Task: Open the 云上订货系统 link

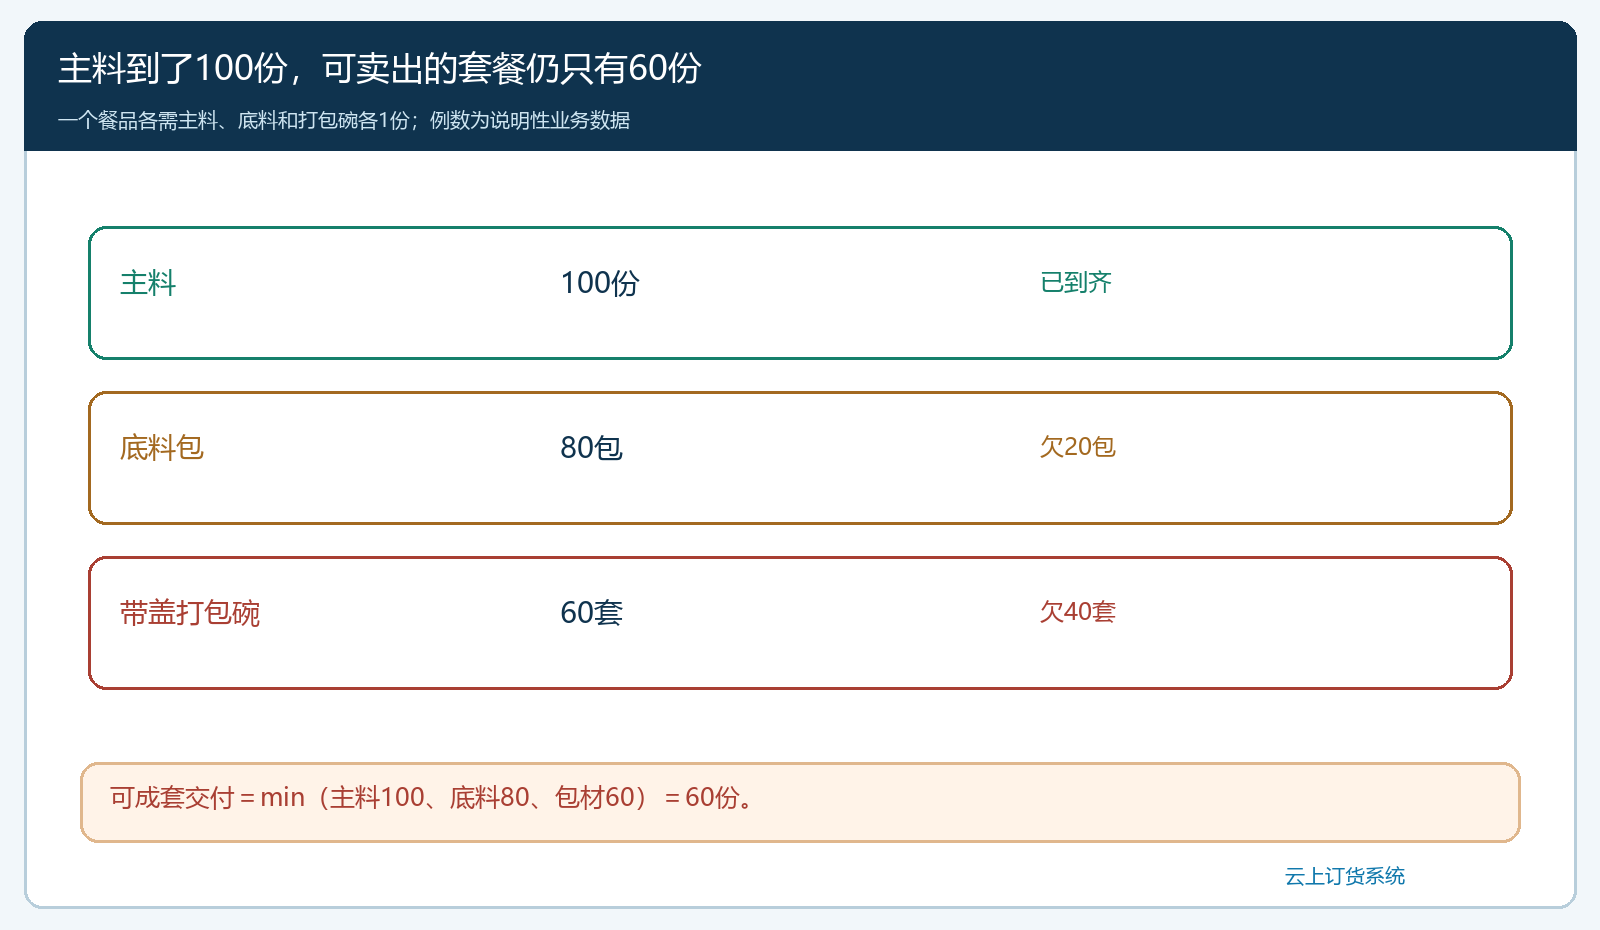Action: coord(1345,876)
